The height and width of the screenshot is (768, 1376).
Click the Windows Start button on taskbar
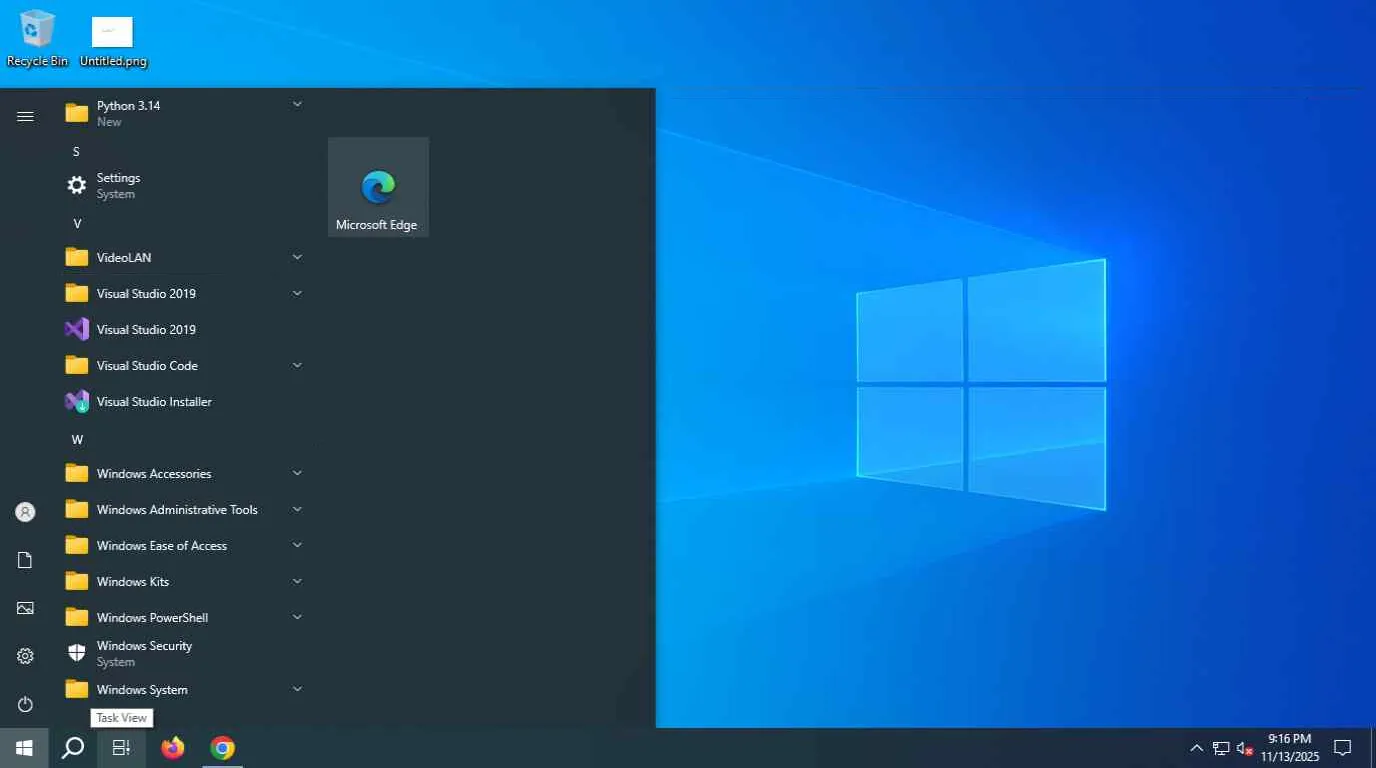click(x=24, y=748)
